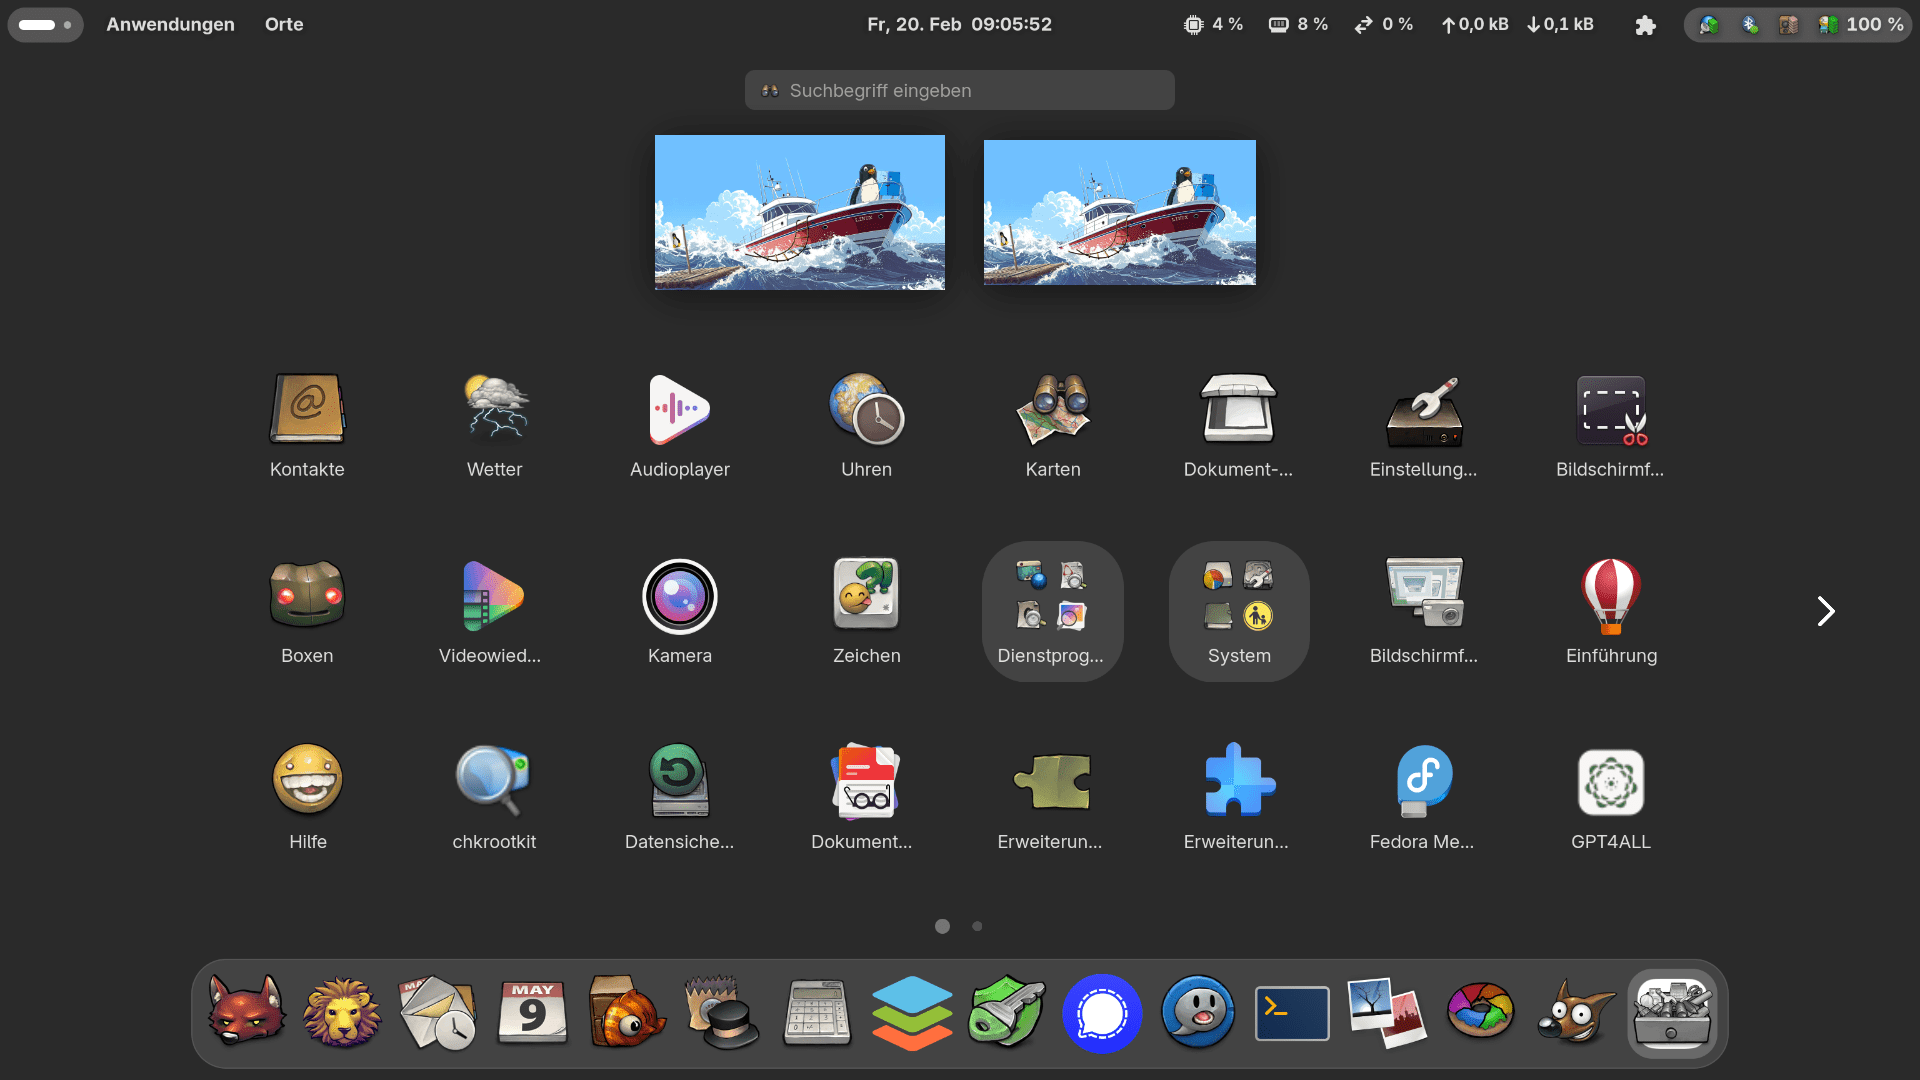Switch to second app grid page dot

click(977, 926)
